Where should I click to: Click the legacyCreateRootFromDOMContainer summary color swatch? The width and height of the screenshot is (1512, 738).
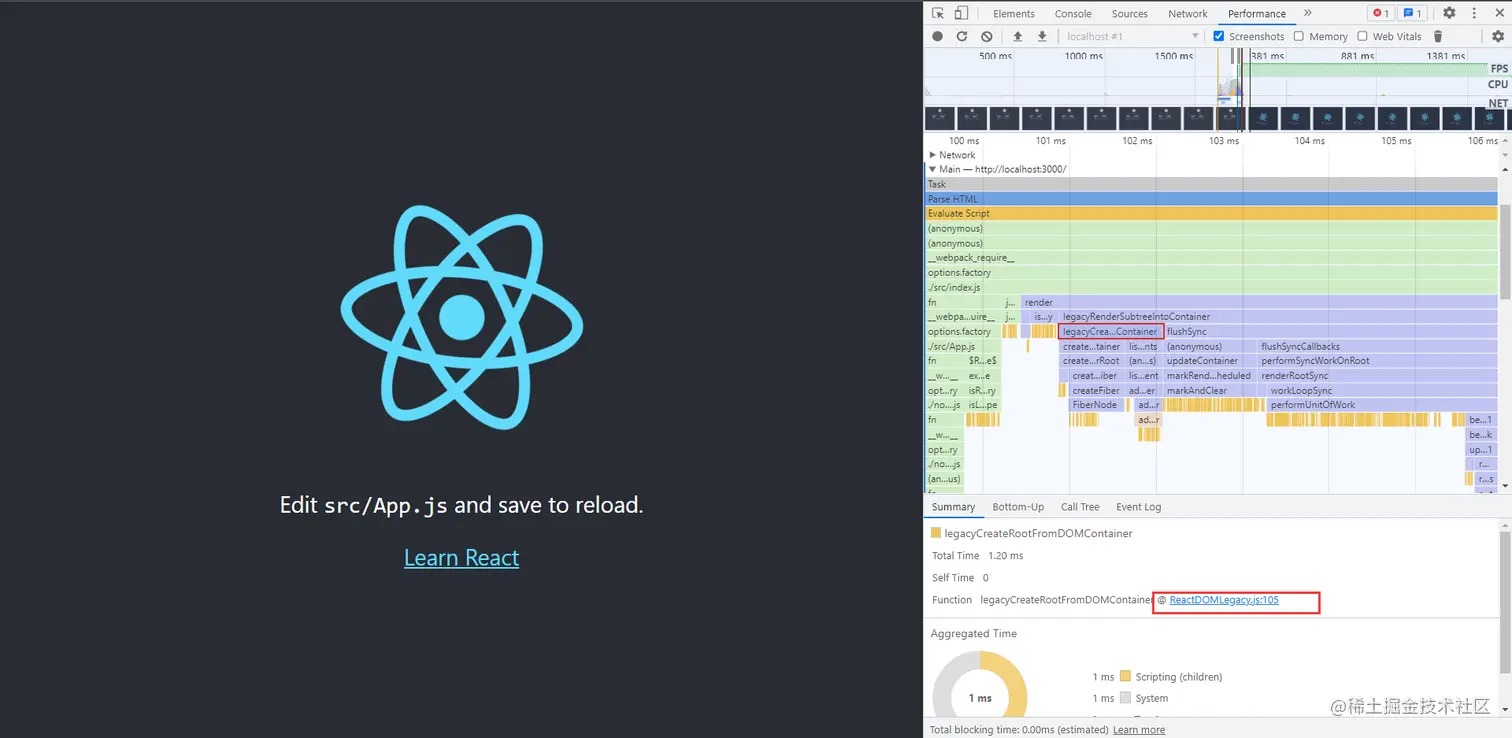point(936,533)
